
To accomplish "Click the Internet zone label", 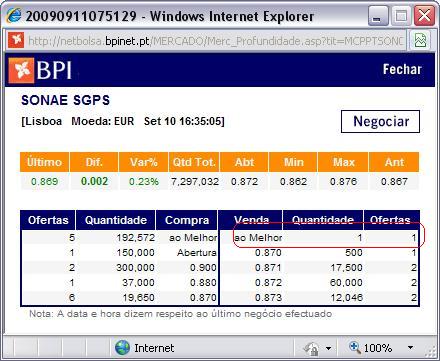I will click(x=154, y=348).
